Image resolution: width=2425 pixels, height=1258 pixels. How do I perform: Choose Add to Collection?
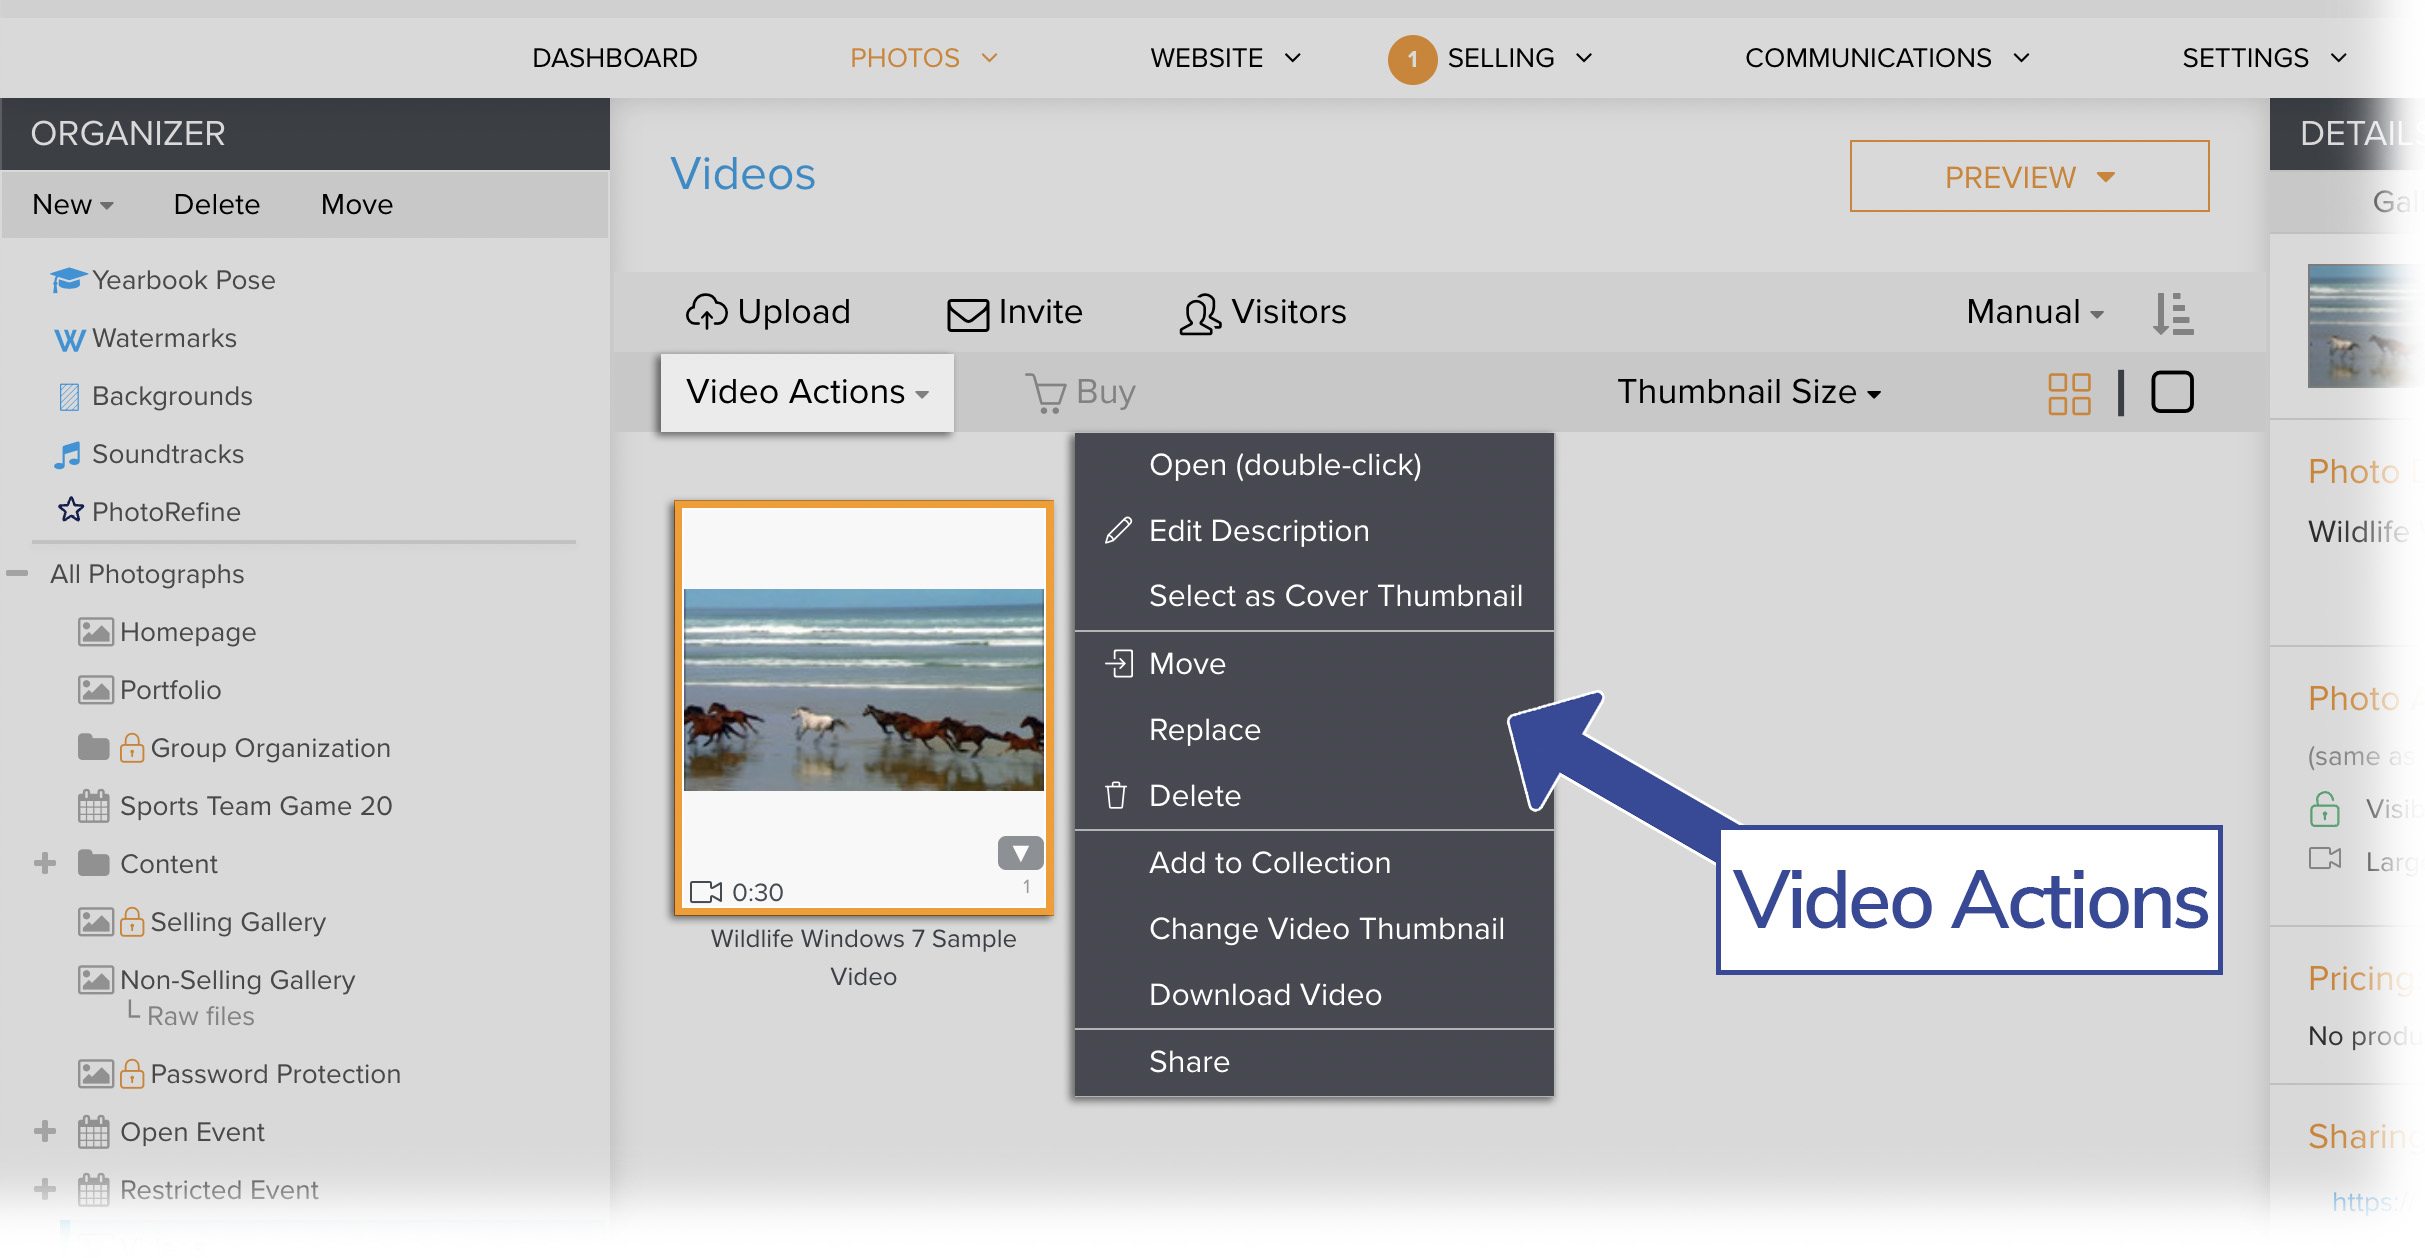click(x=1314, y=863)
